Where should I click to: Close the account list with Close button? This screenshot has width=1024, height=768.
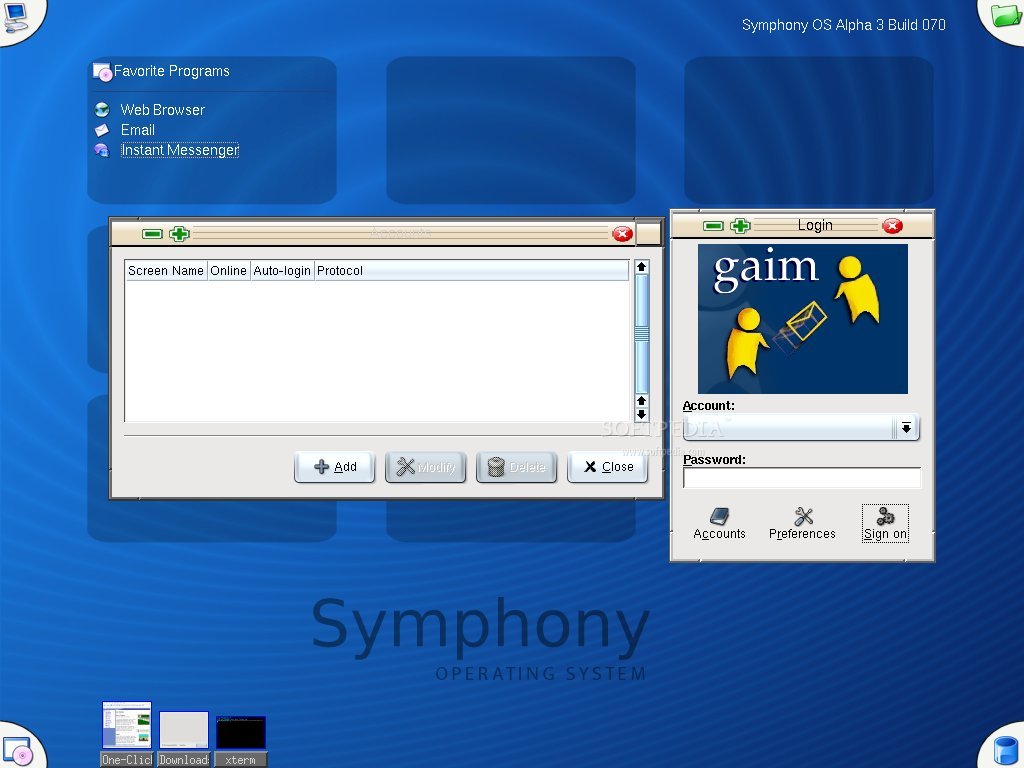[x=607, y=466]
